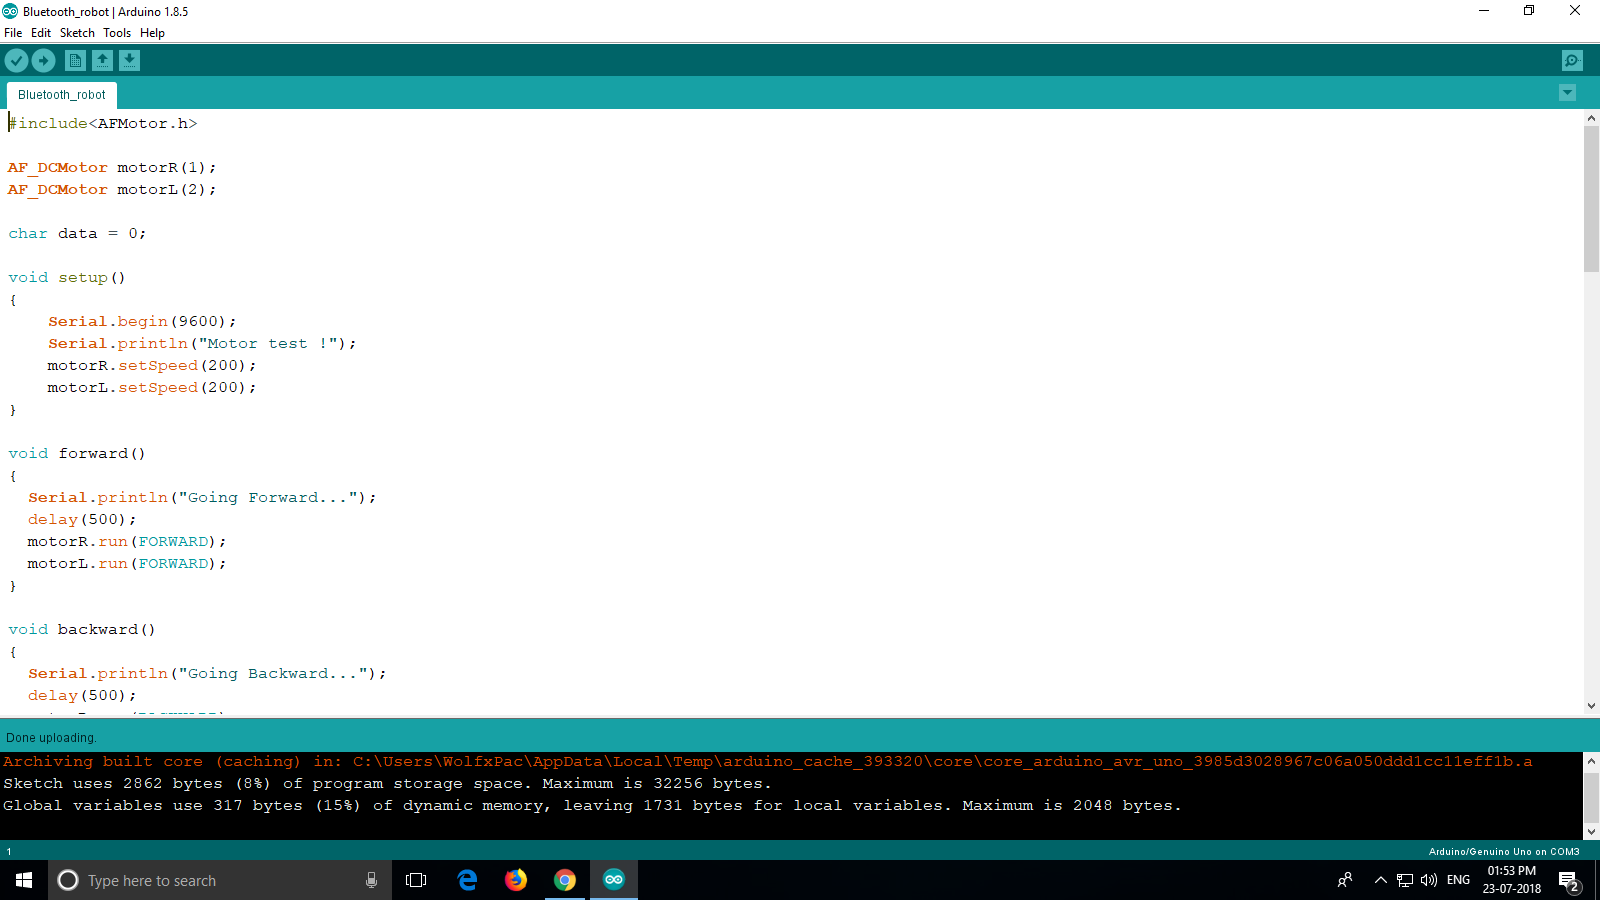Click the editor scrollbar up arrow
Image resolution: width=1600 pixels, height=900 pixels.
pyautogui.click(x=1591, y=118)
